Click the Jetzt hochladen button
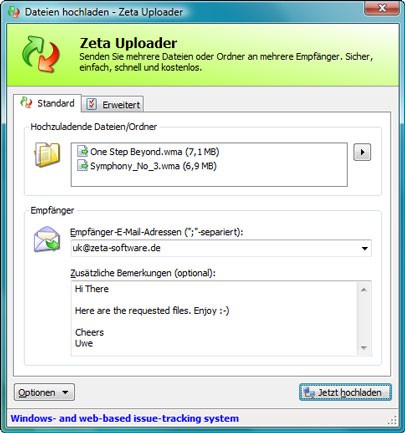Screen dimensions: 405x433 pos(345,392)
